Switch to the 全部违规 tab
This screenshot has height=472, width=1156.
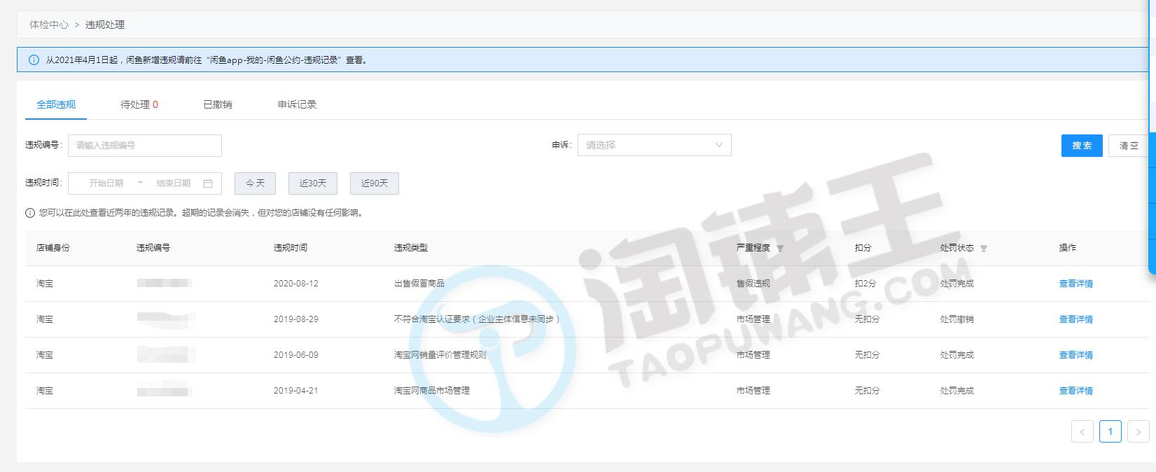click(56, 105)
